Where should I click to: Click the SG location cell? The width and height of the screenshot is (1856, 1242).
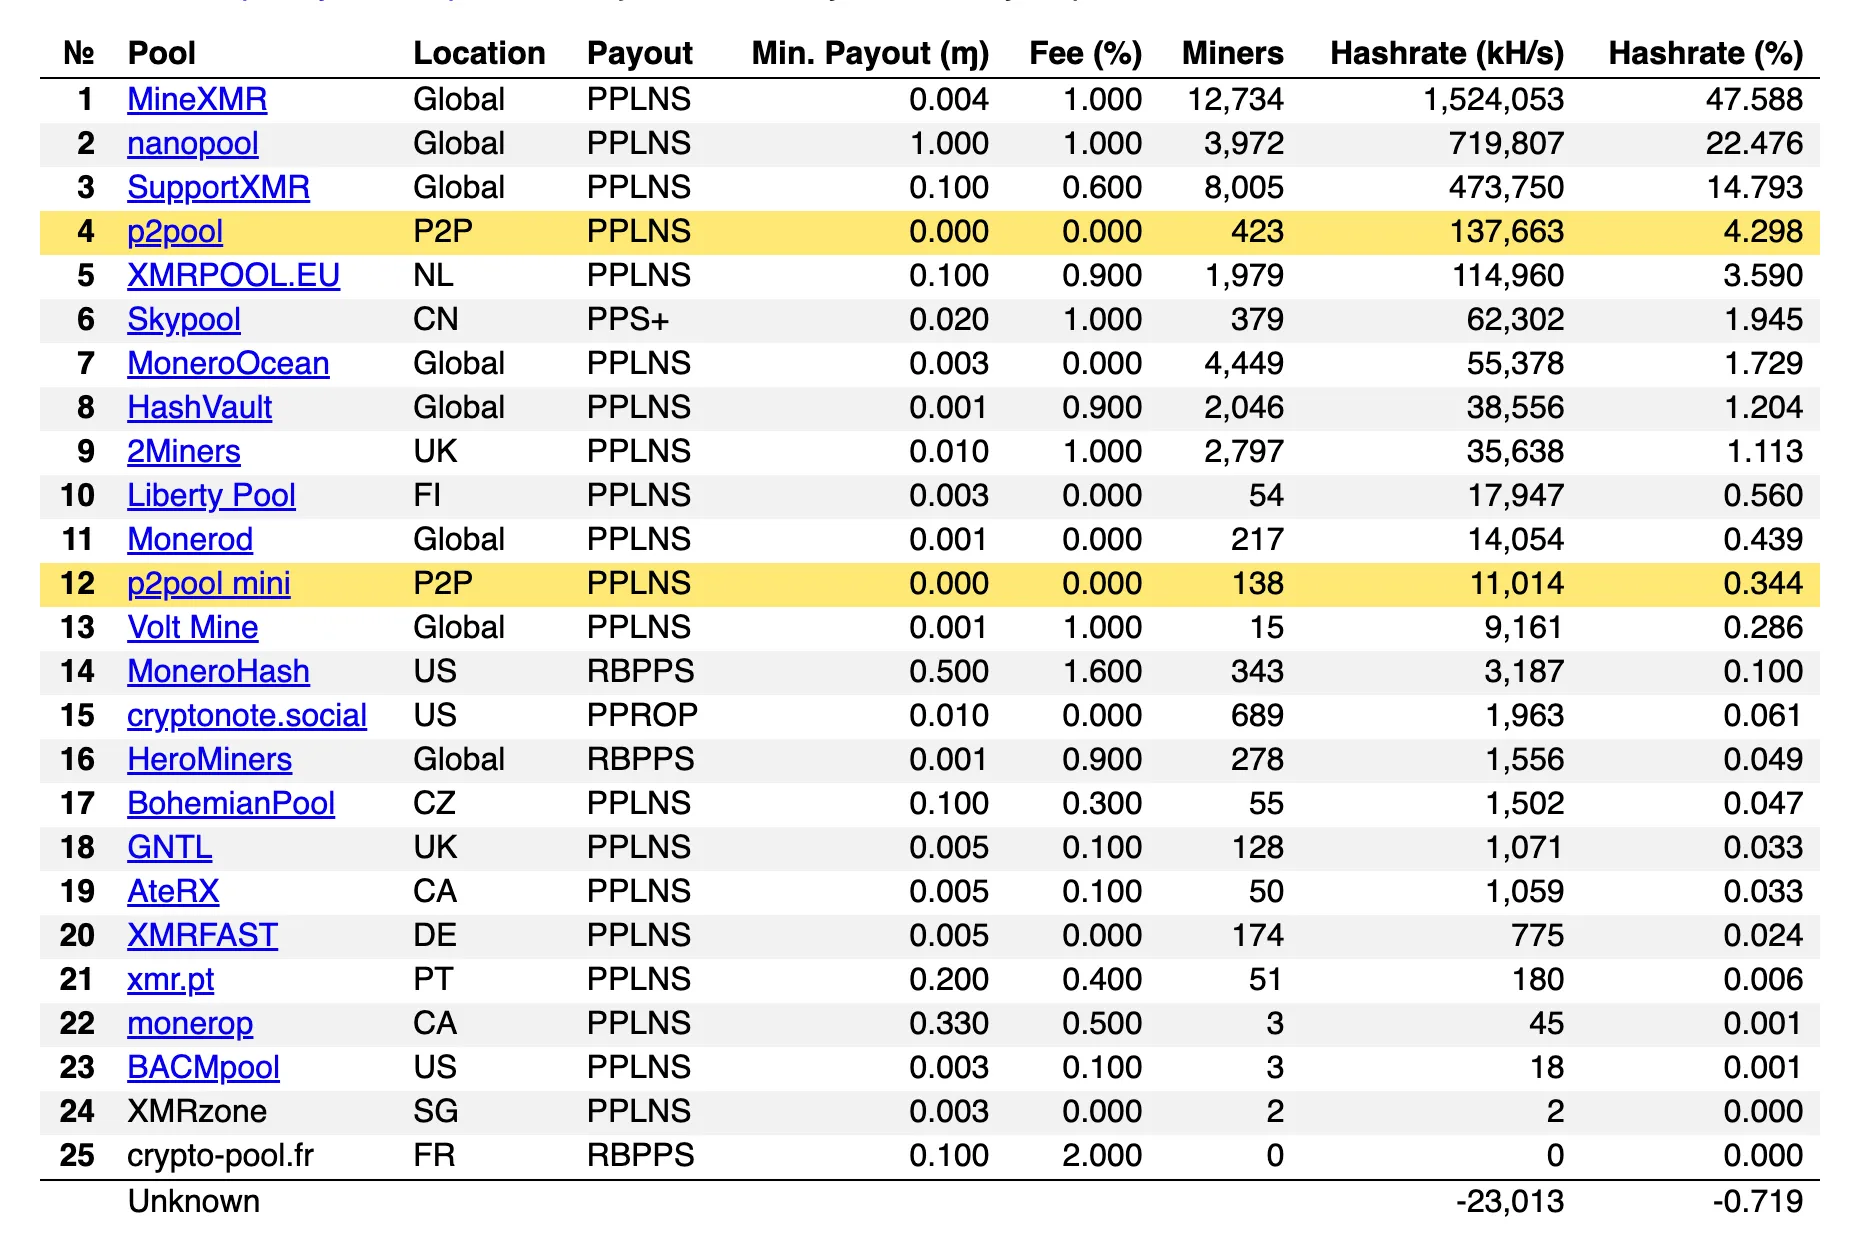coord(436,1111)
